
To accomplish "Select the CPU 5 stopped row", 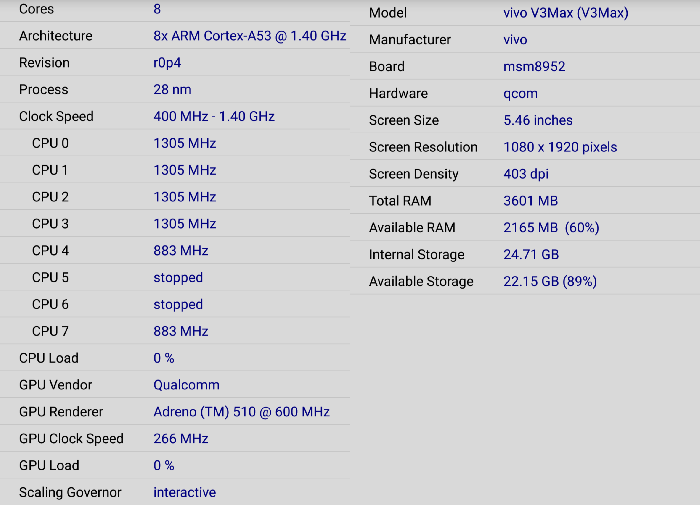I will point(175,277).
